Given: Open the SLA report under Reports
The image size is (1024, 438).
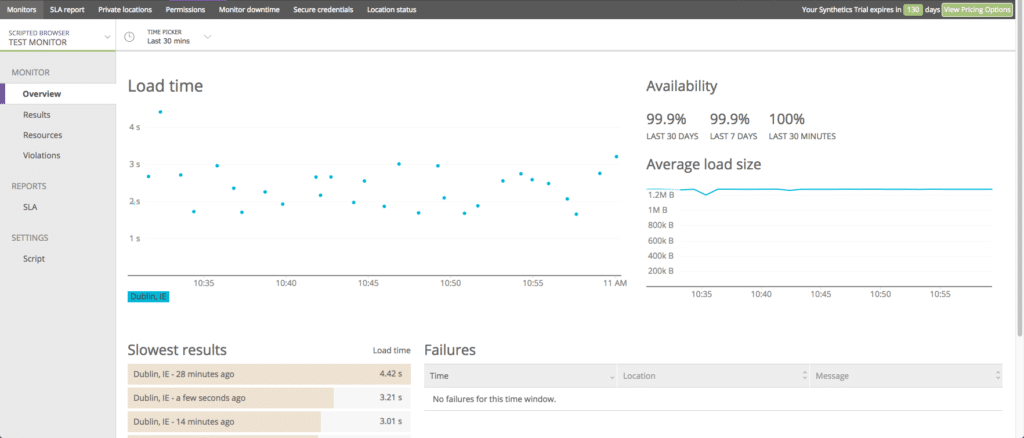Looking at the screenshot, I should pos(31,207).
